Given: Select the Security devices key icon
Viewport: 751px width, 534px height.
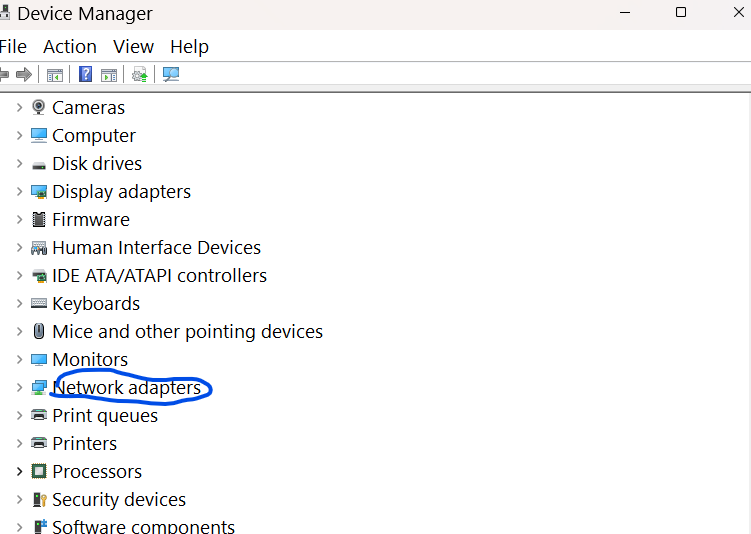Looking at the screenshot, I should coord(39,500).
